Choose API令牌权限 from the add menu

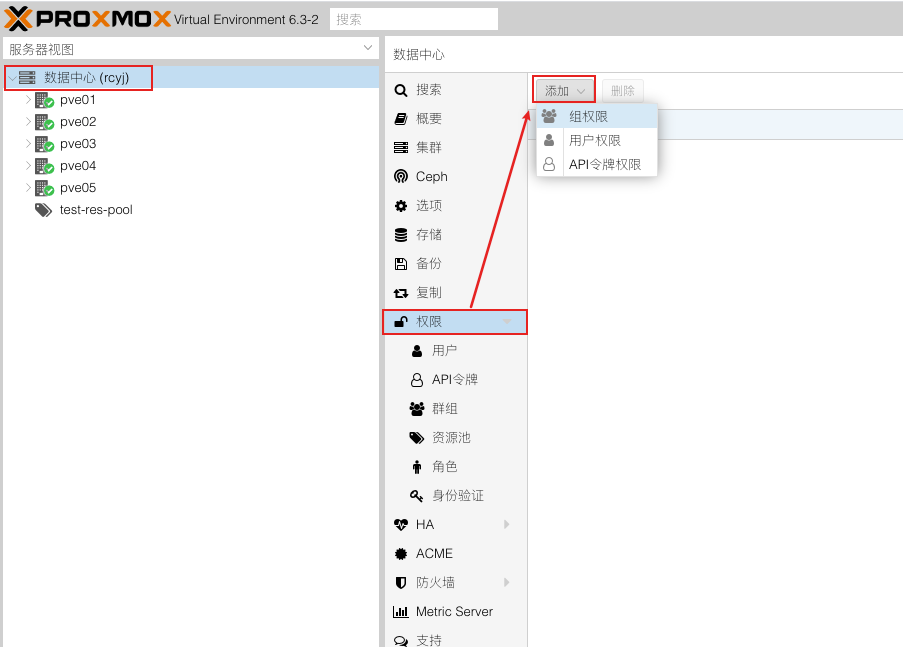point(597,165)
